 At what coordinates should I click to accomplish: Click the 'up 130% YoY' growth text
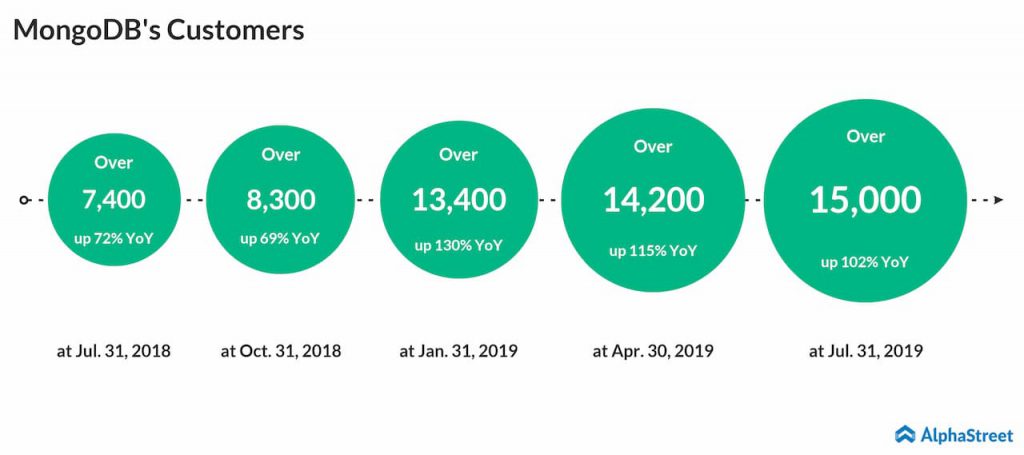[458, 246]
